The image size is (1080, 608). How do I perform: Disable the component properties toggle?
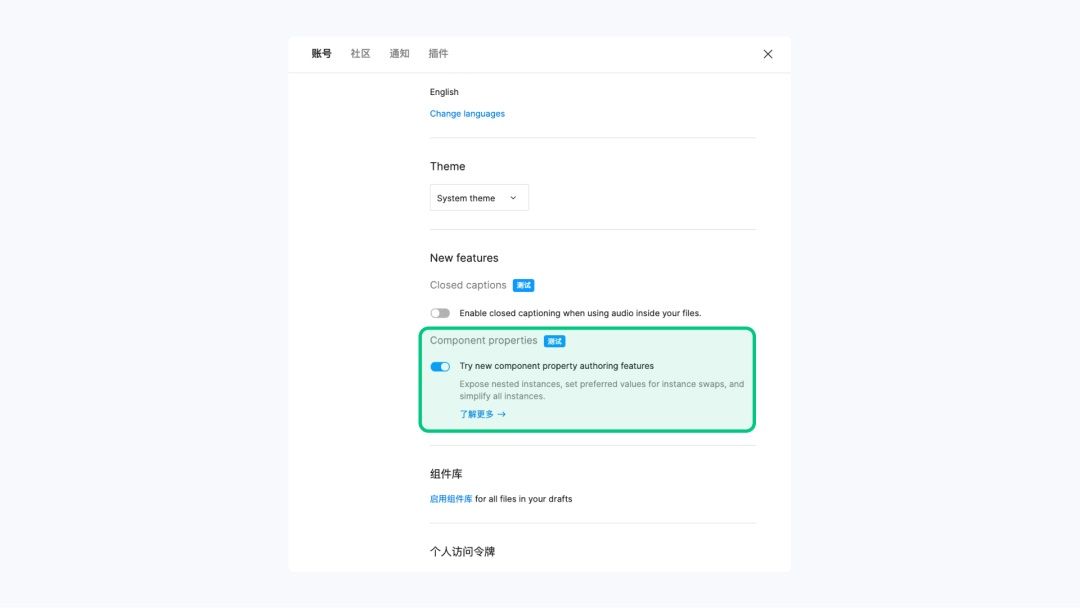point(440,366)
